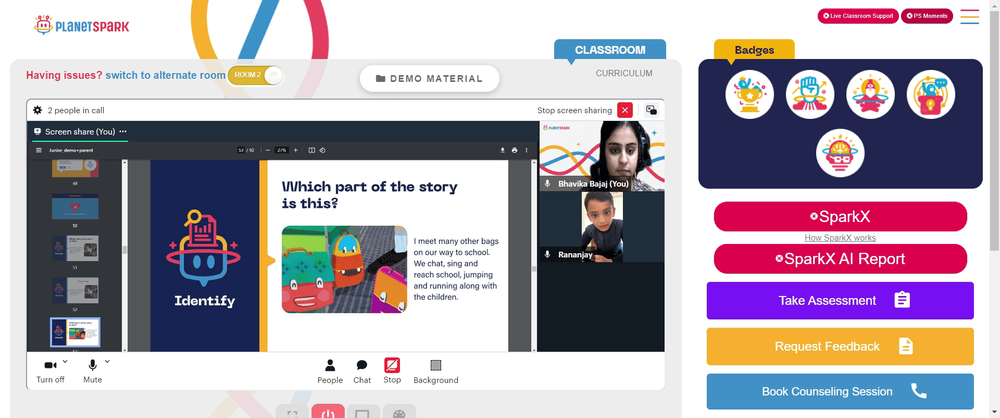
Task: Click the PlanetSpark logo
Action: coord(82,26)
